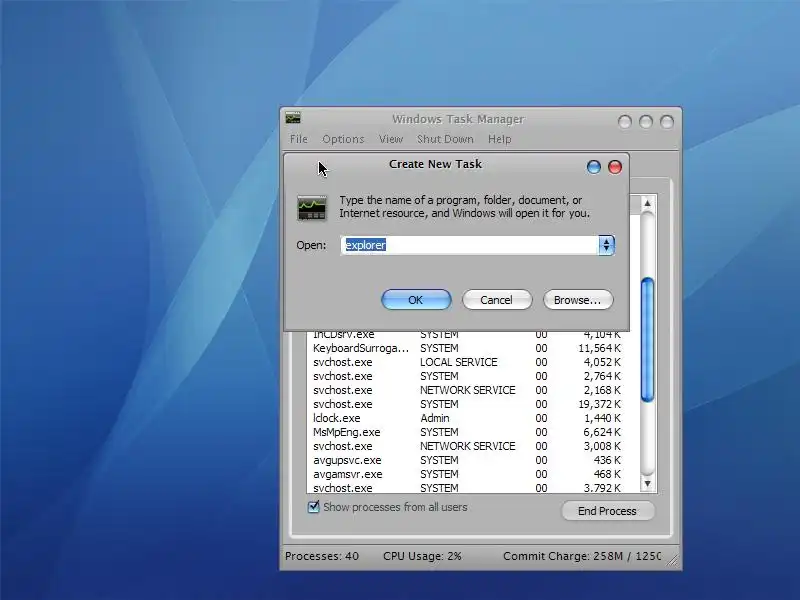Click the Admin user name cell

435,418
